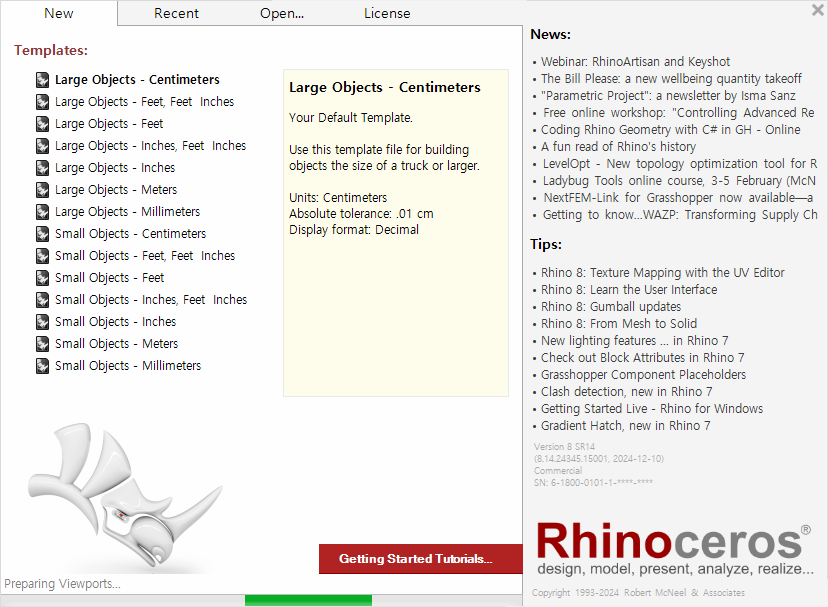Open tip New lighting features in Rhino 7

pyautogui.click(x=635, y=341)
